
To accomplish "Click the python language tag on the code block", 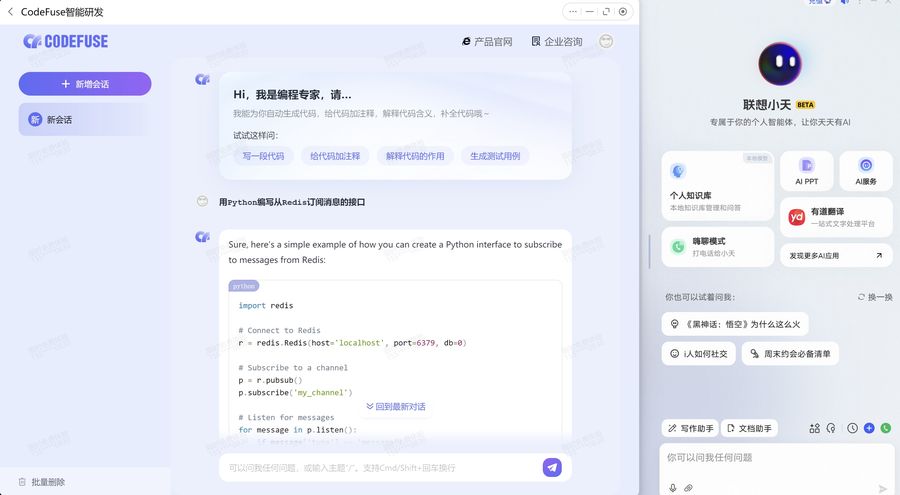I will point(244,286).
